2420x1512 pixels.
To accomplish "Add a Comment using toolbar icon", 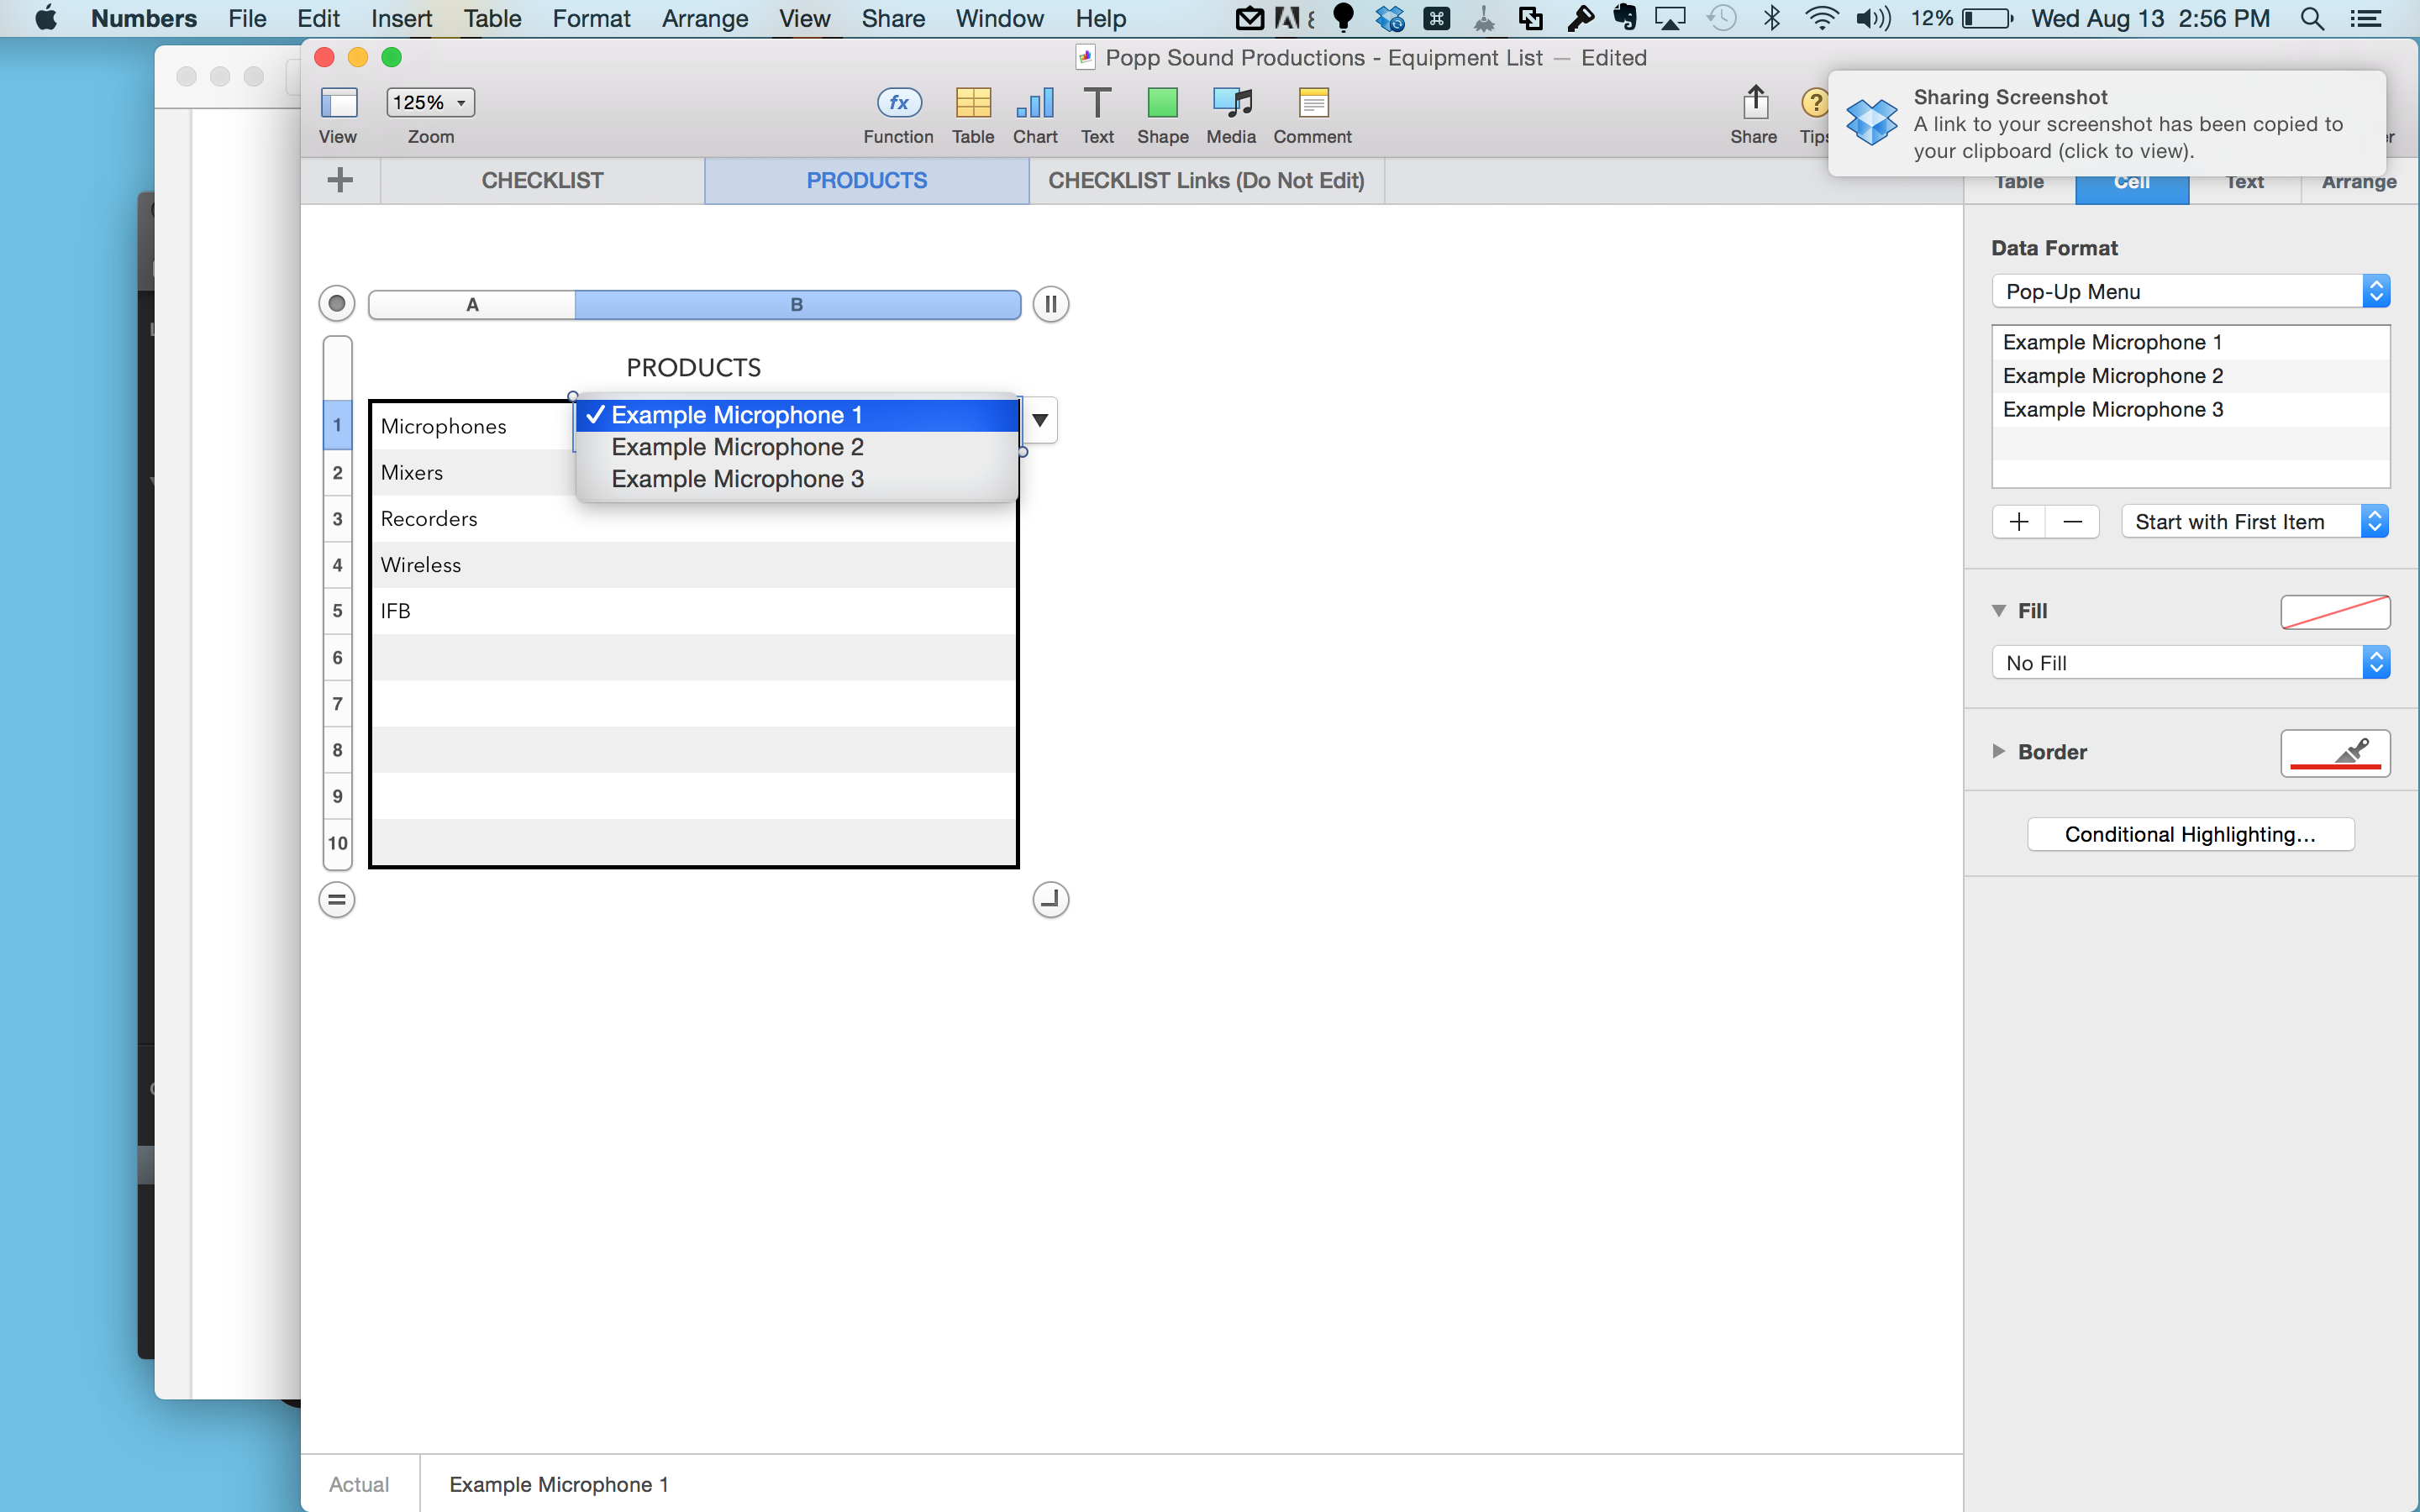I will click(1312, 103).
